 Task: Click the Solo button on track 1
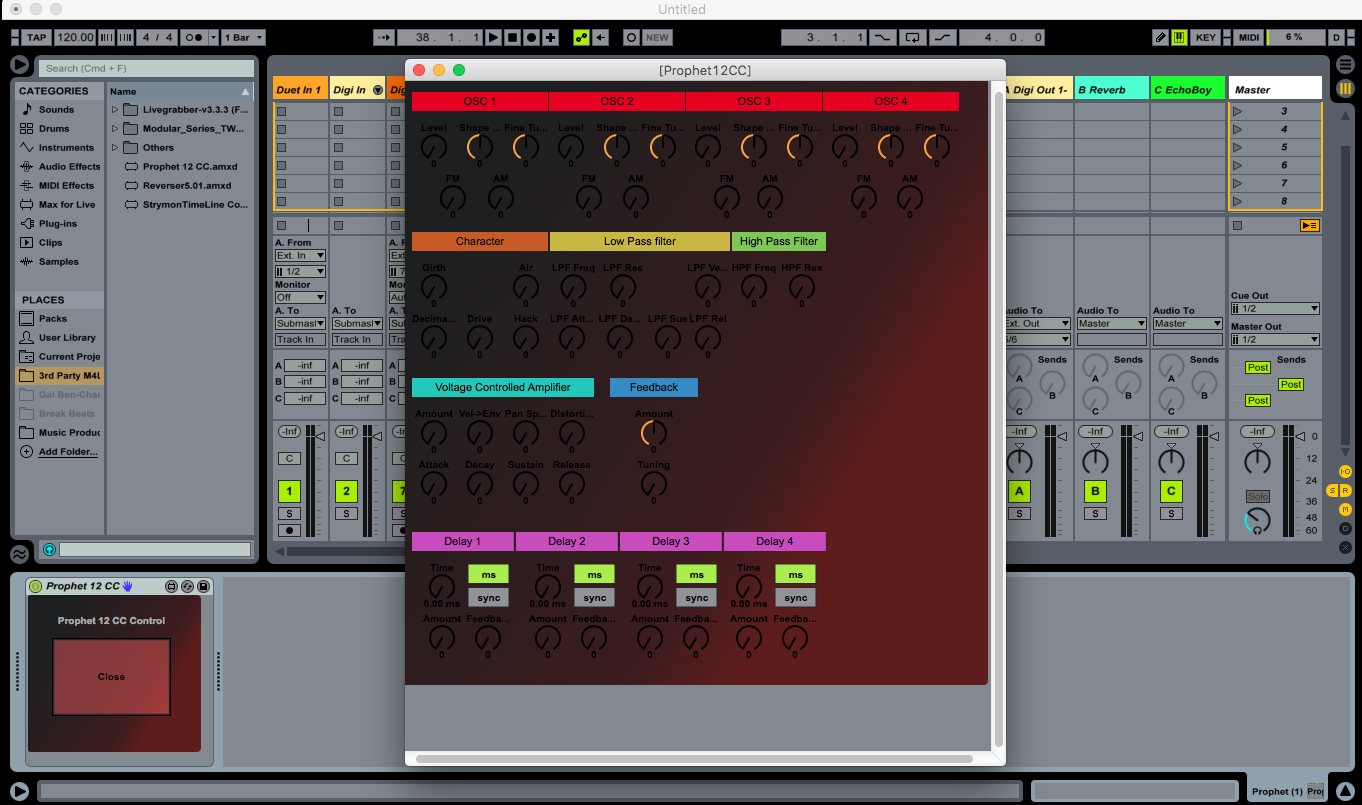pos(289,513)
